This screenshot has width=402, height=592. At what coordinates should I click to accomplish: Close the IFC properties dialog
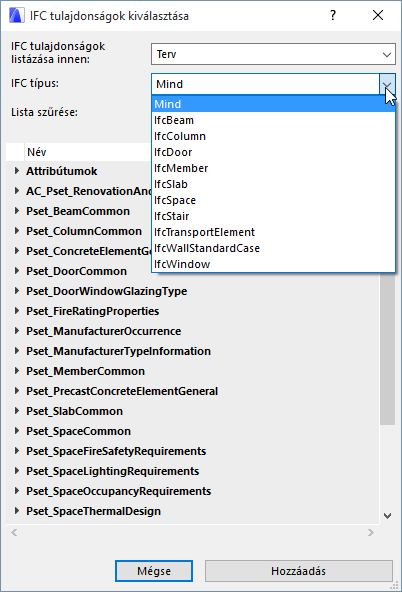coord(377,15)
